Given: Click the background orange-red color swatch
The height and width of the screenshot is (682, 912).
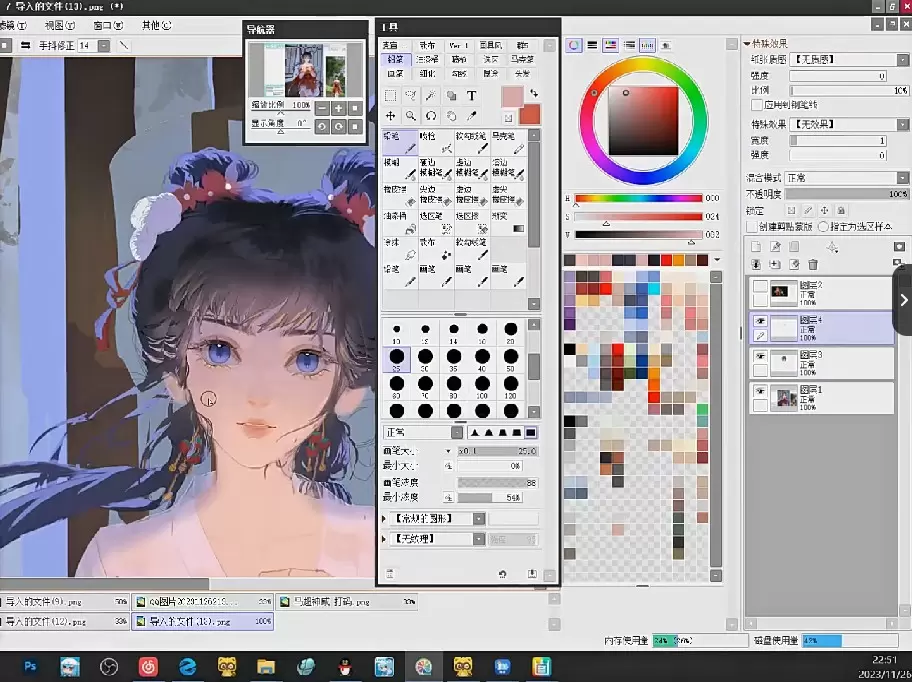Looking at the screenshot, I should (x=530, y=114).
